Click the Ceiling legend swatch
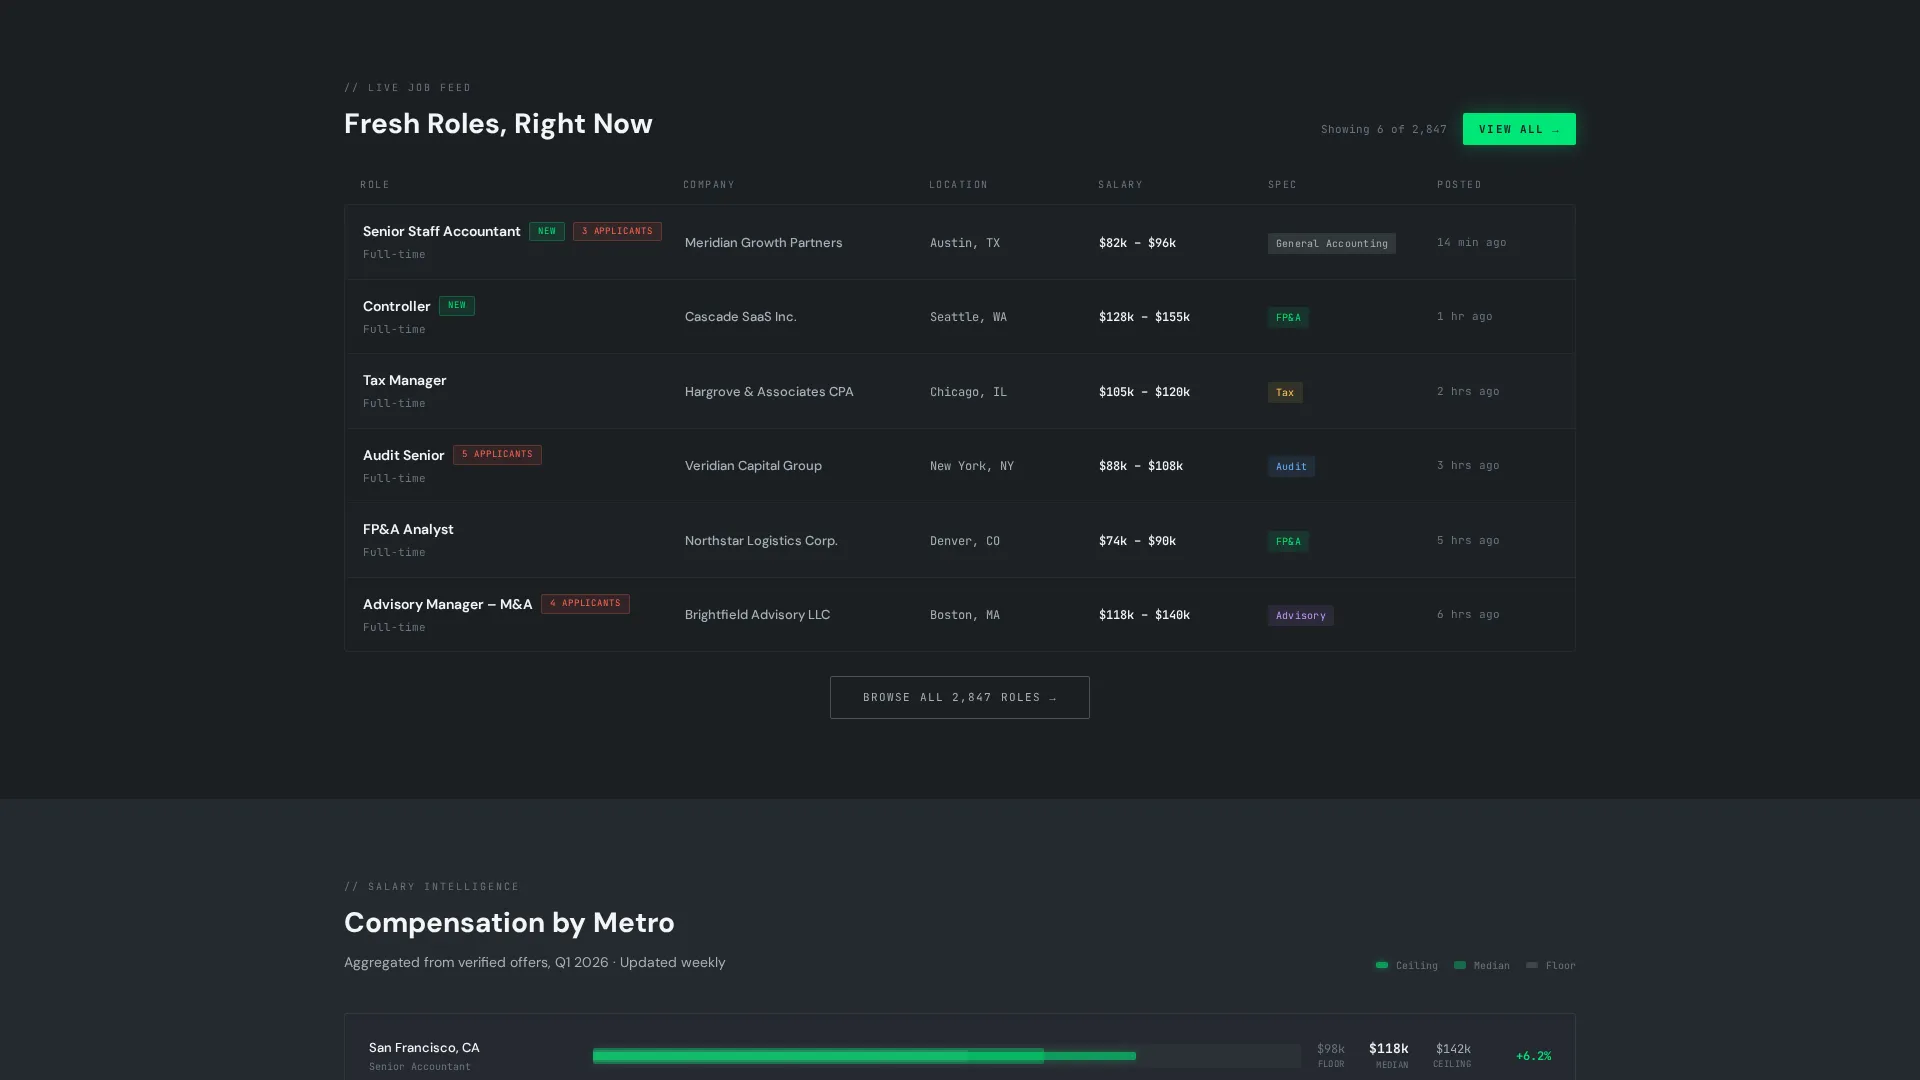Screen dimensions: 1920x1080 tap(1381, 965)
